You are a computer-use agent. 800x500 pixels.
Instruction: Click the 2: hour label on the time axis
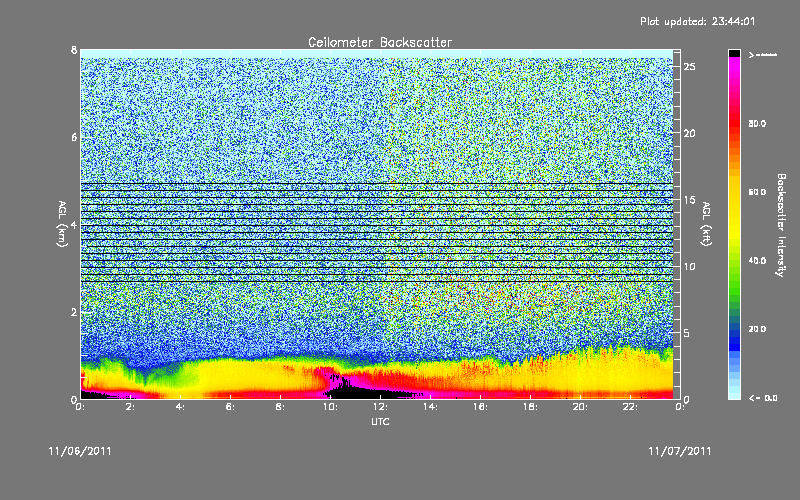point(131,407)
